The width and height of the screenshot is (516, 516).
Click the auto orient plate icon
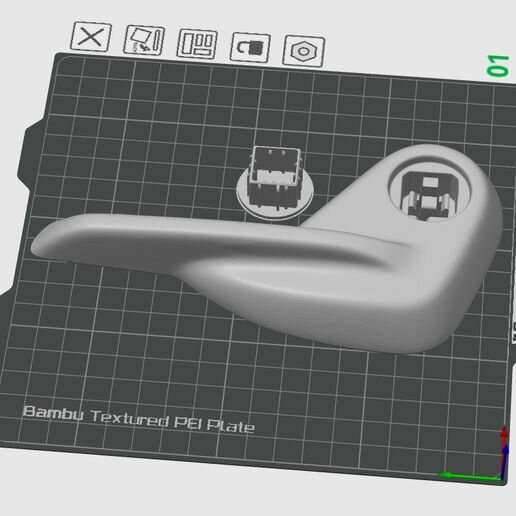(x=144, y=40)
